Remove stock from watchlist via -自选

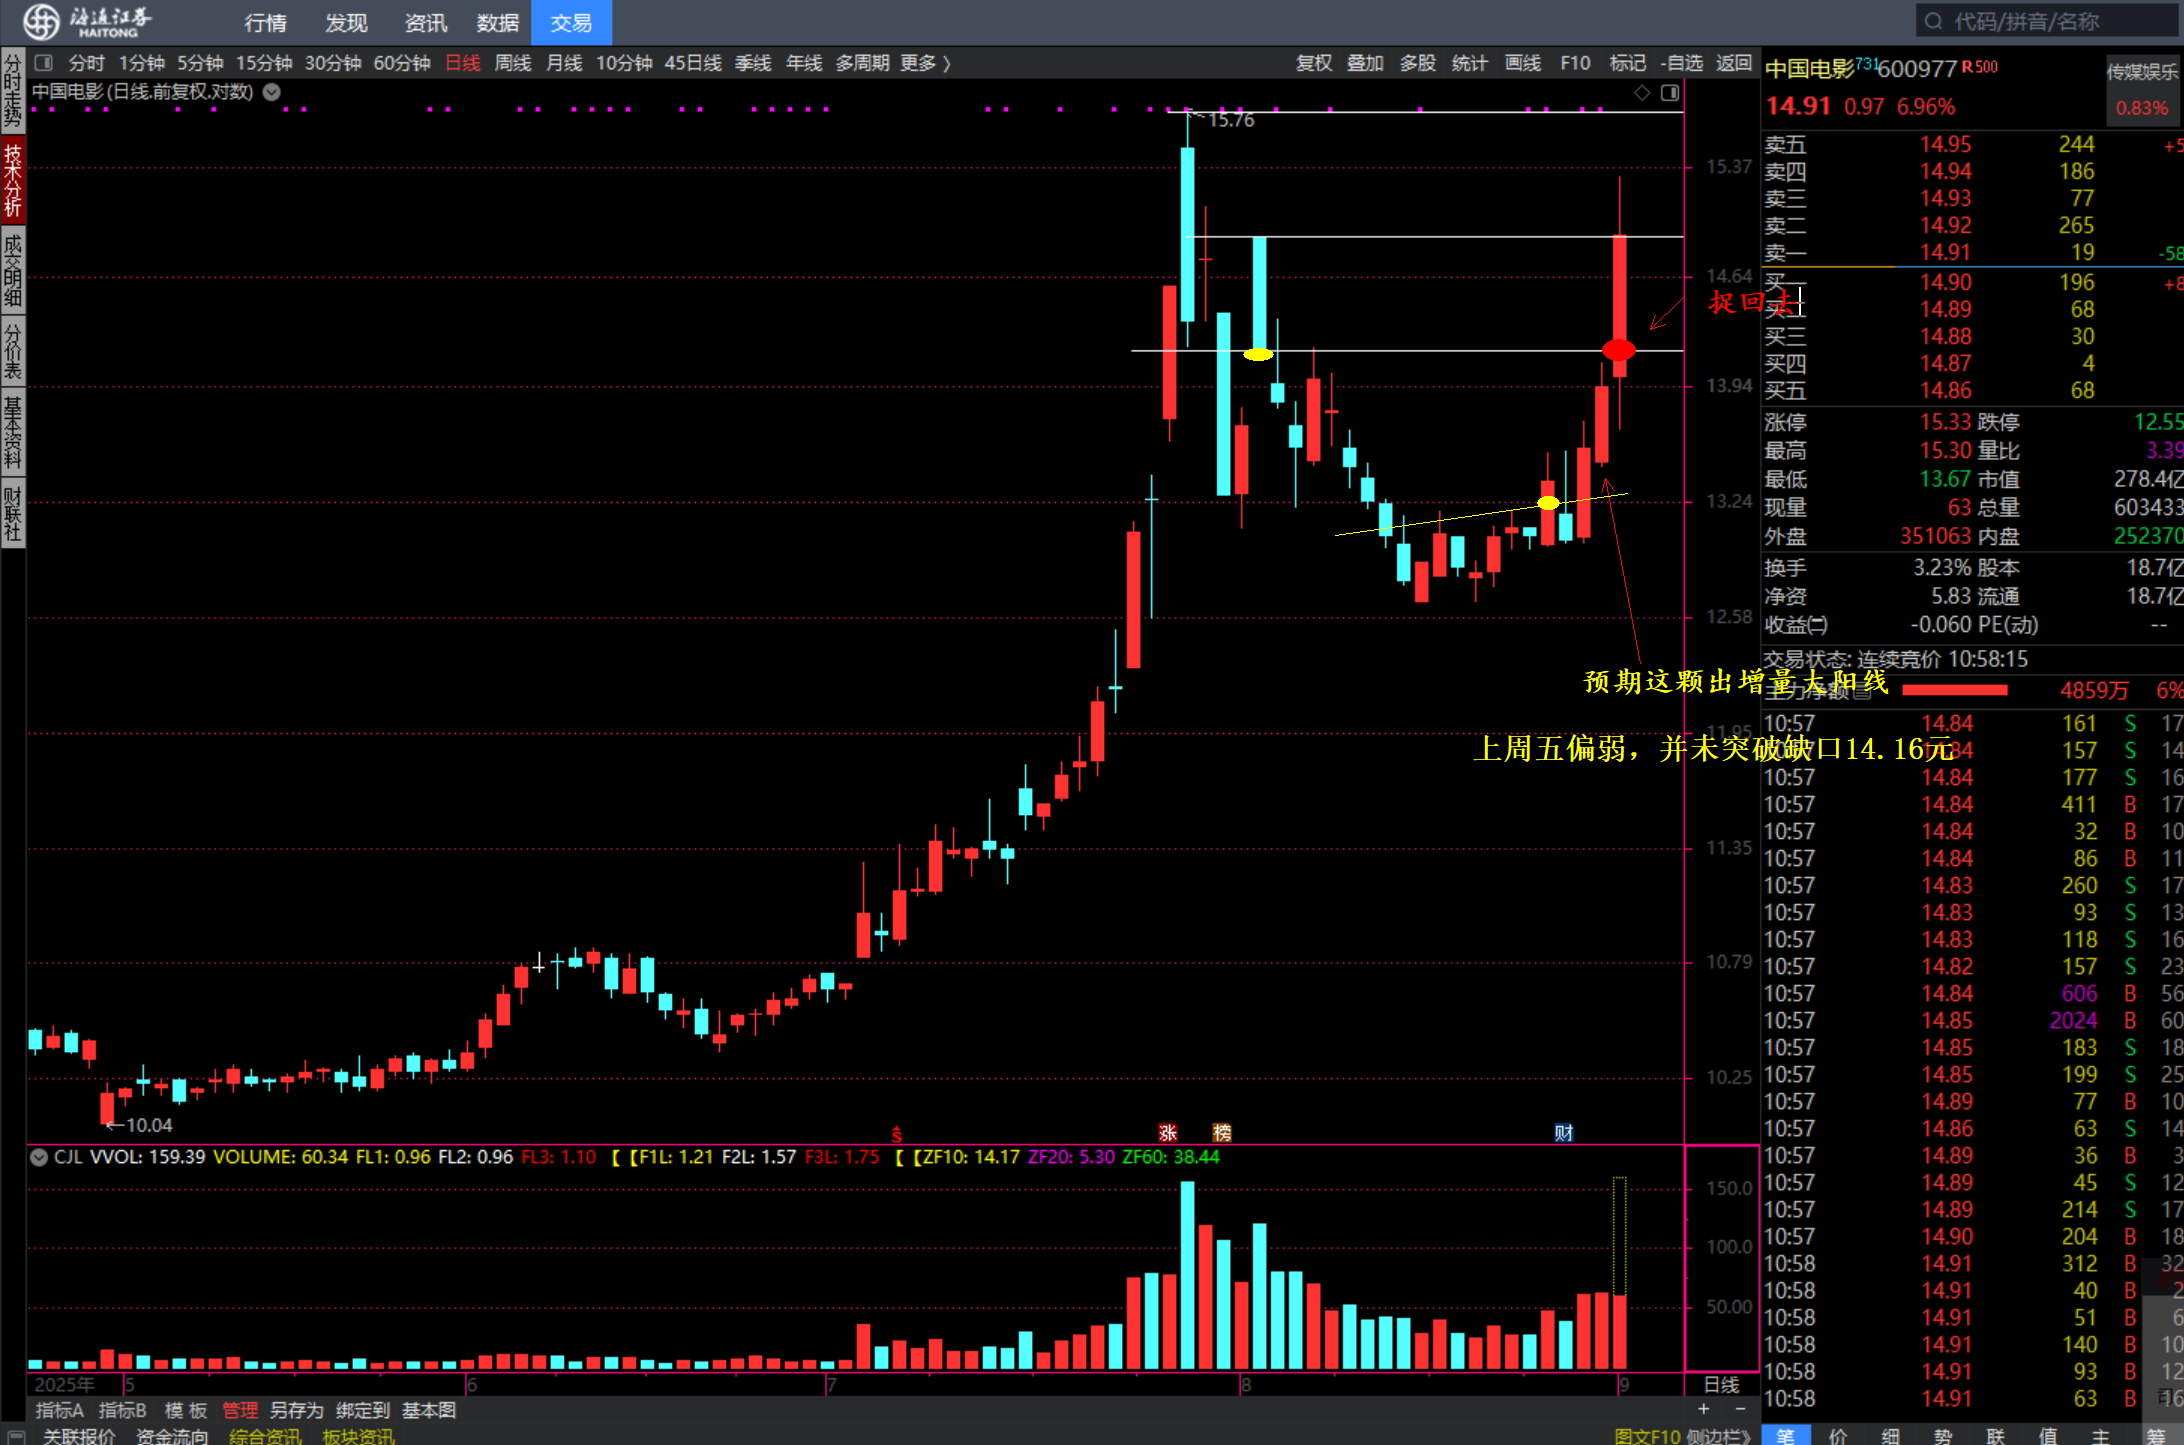click(x=1681, y=63)
